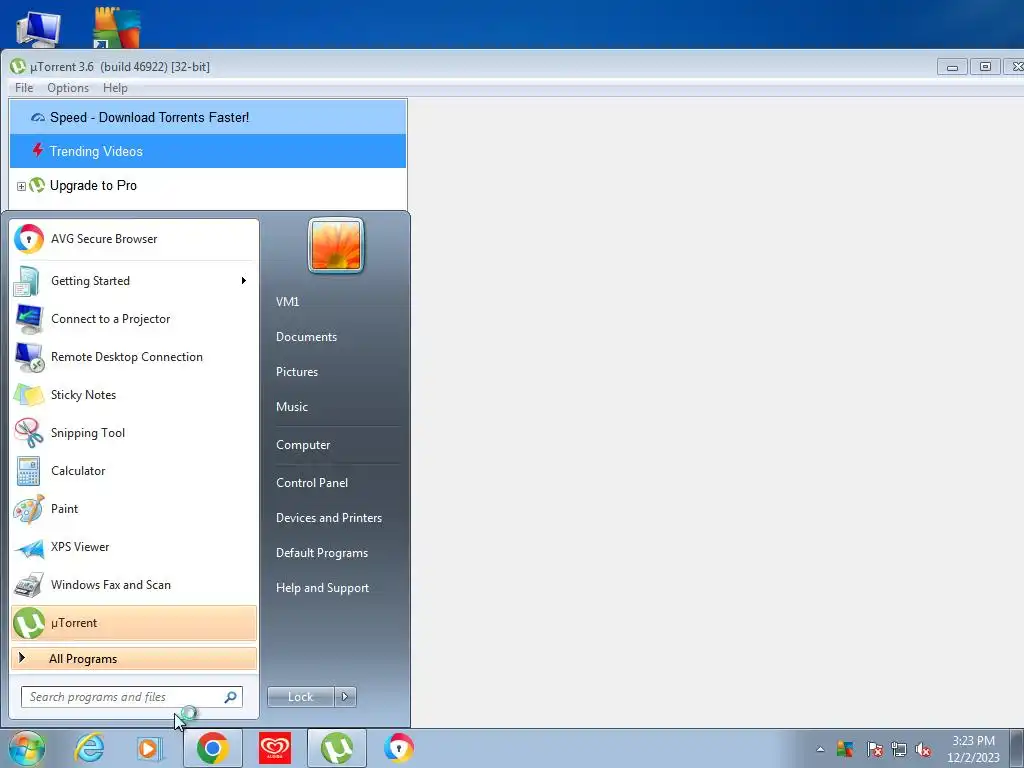
Task: Switch to µTorrent taskbar button
Action: [336, 748]
